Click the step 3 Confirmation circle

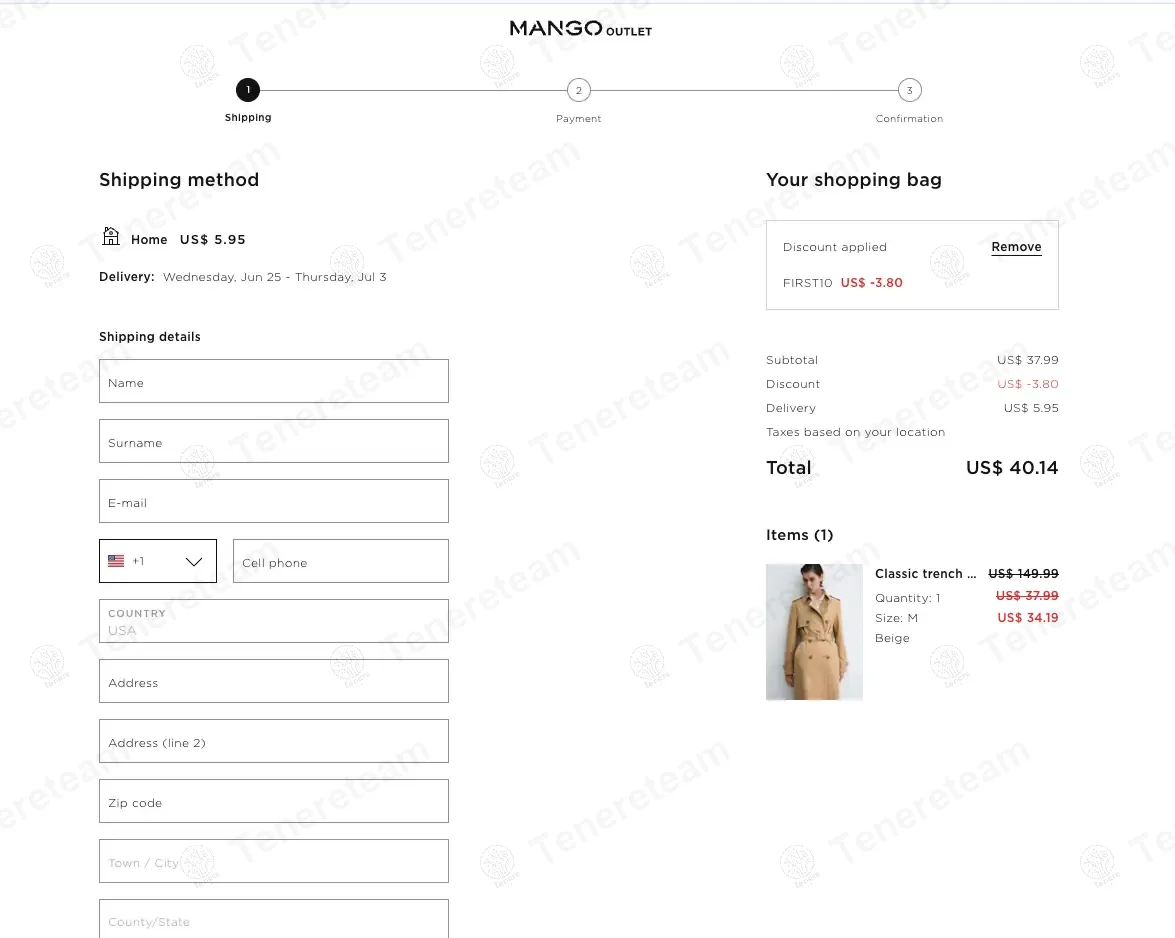pos(910,91)
